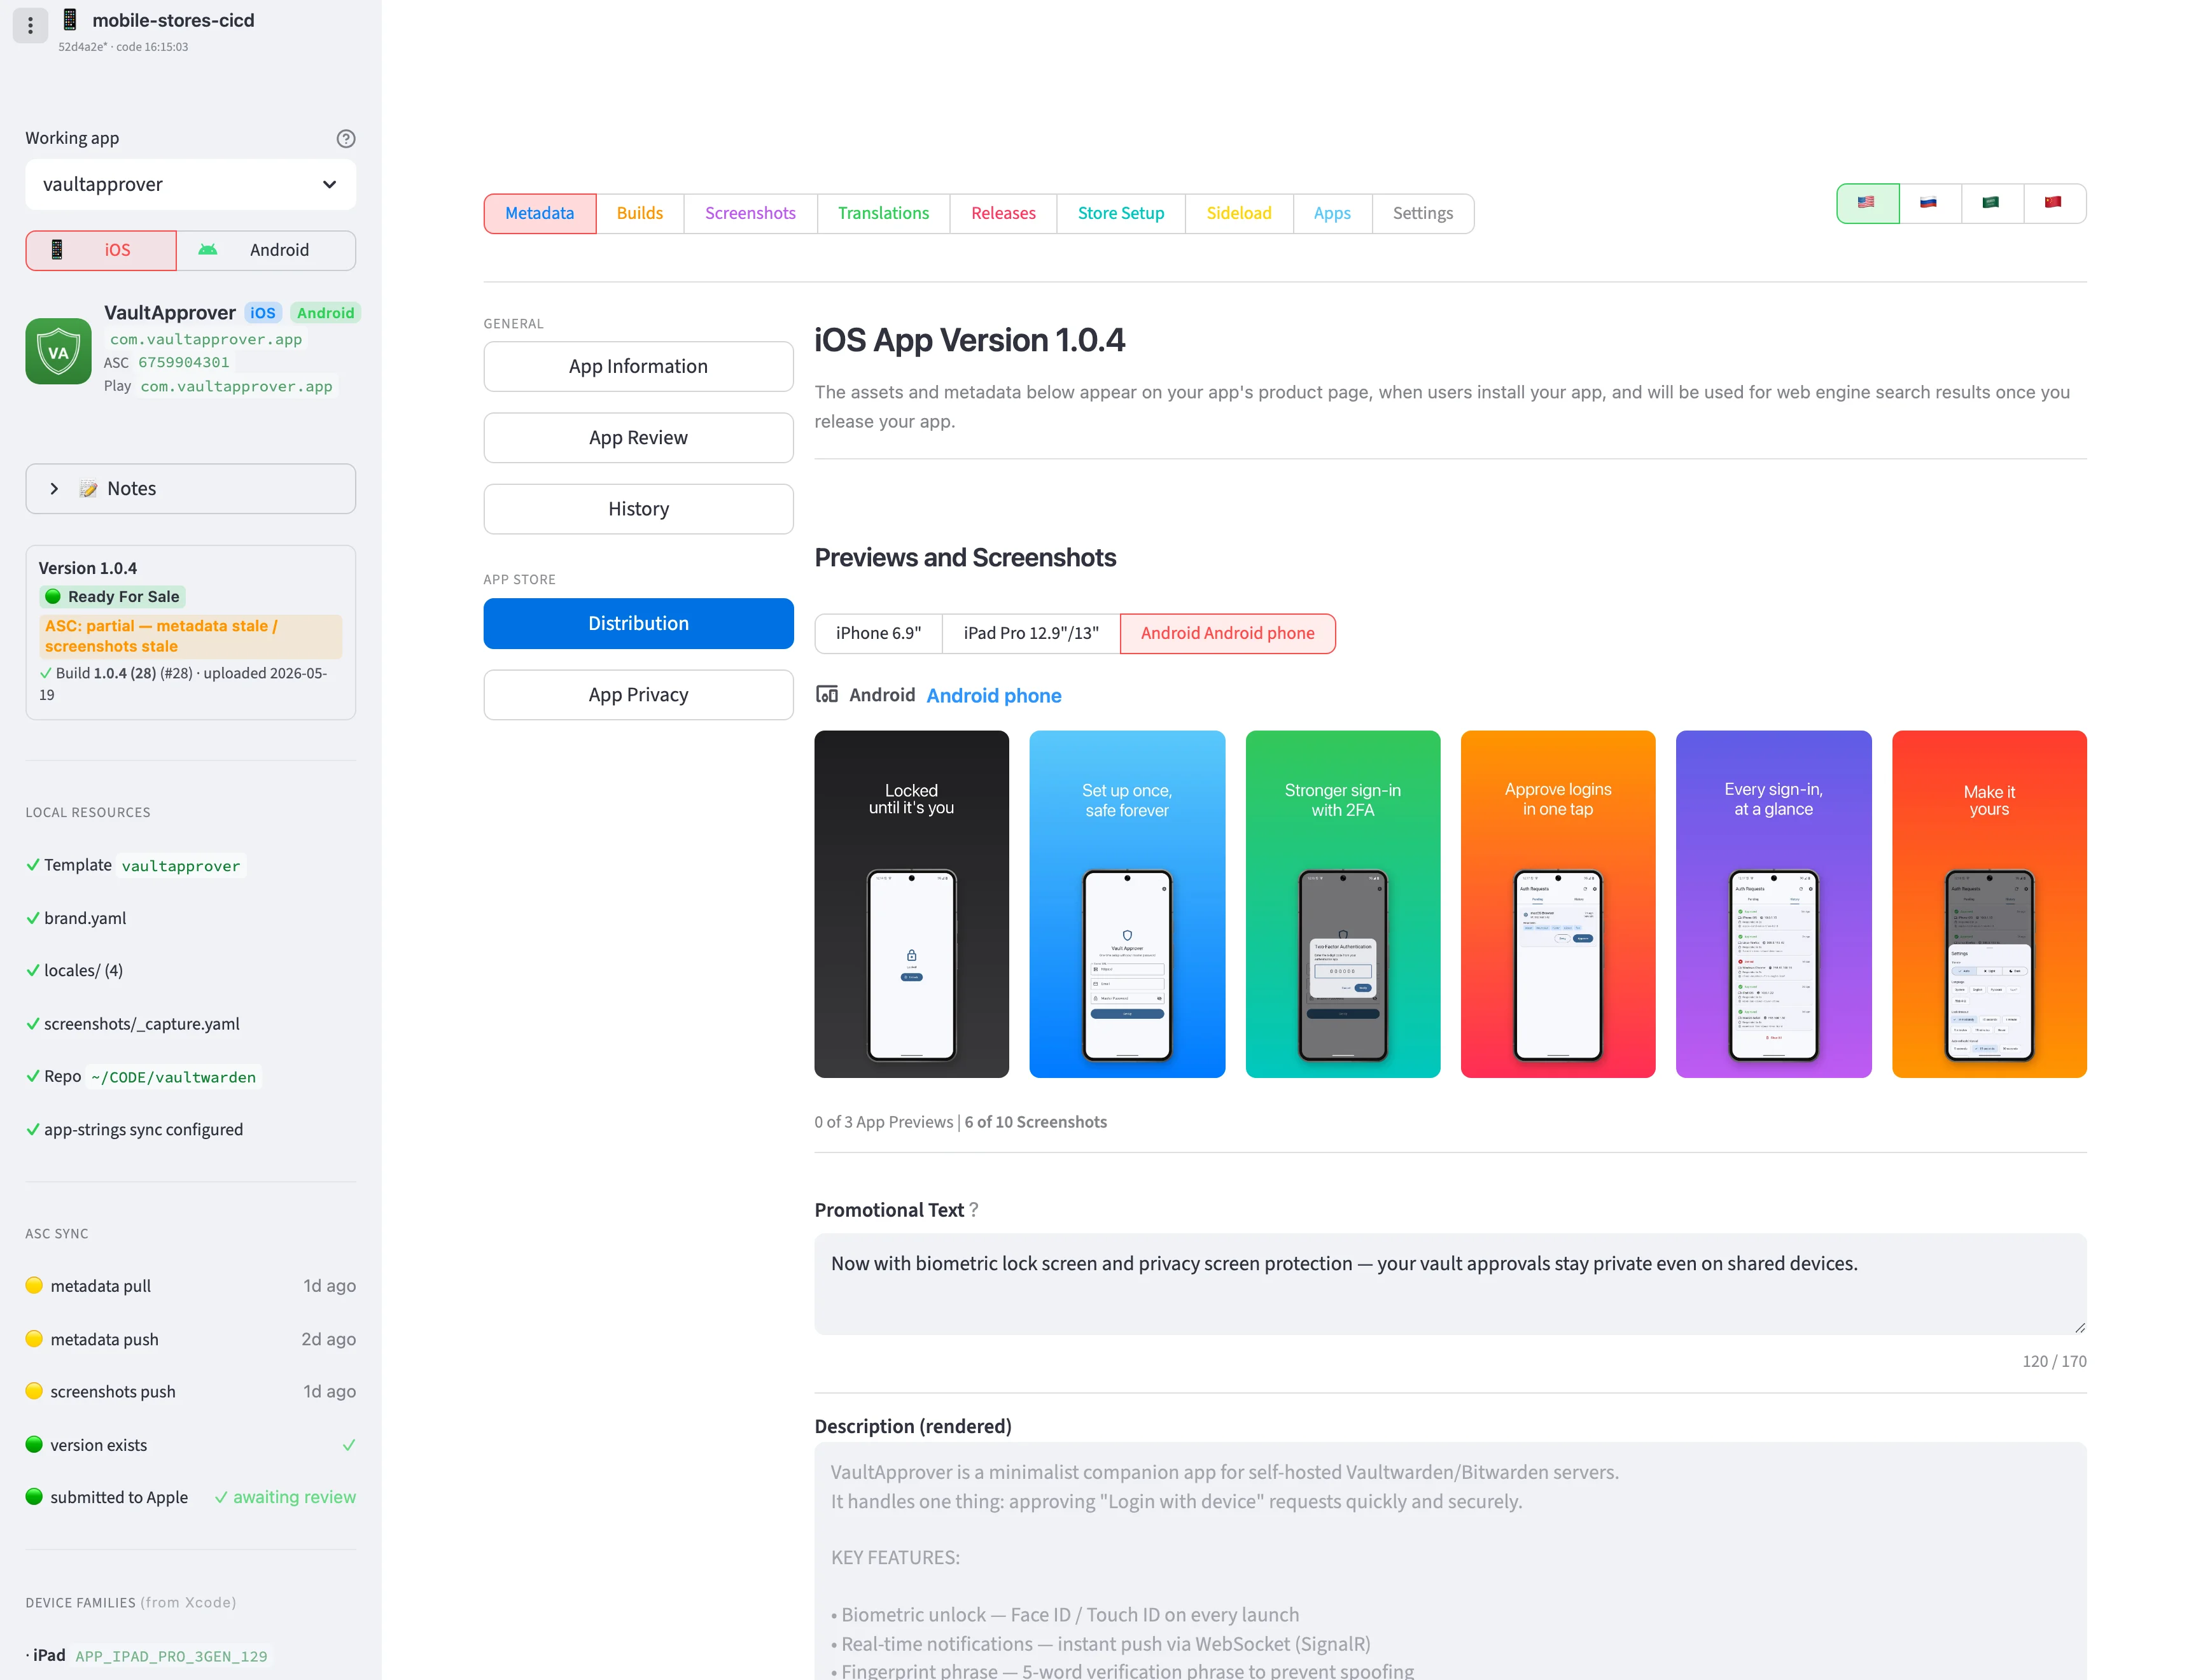Open the 'Locked until it's you' screenshot

click(911, 903)
